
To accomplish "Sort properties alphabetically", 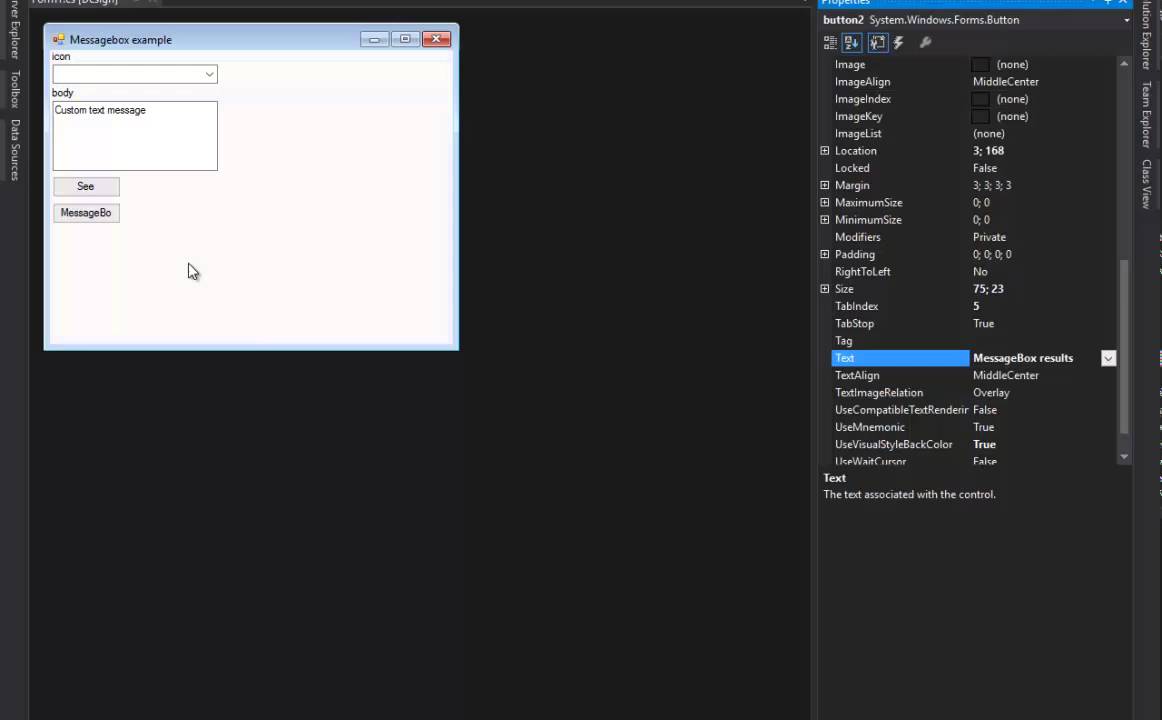I will (851, 43).
